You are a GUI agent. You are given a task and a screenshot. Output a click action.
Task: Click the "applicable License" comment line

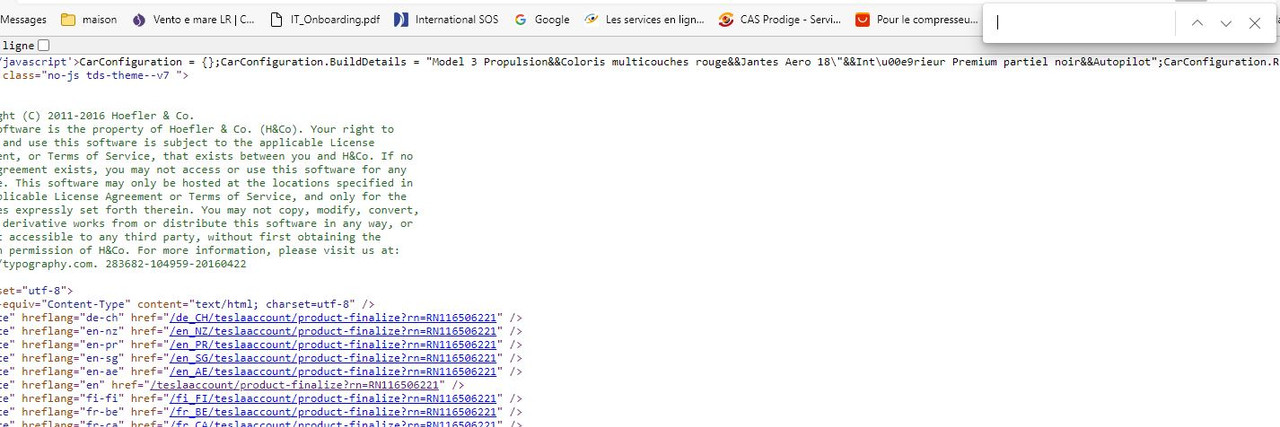pyautogui.click(x=187, y=143)
